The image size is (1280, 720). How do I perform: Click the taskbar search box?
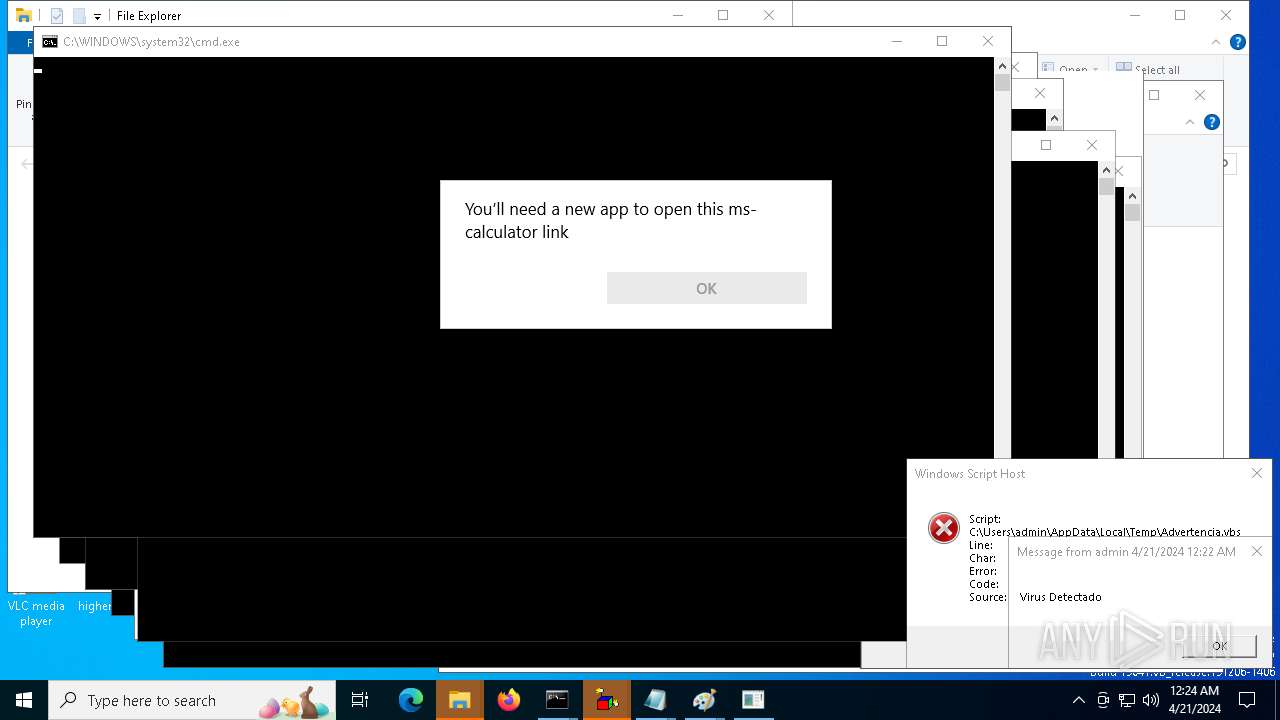coord(193,700)
